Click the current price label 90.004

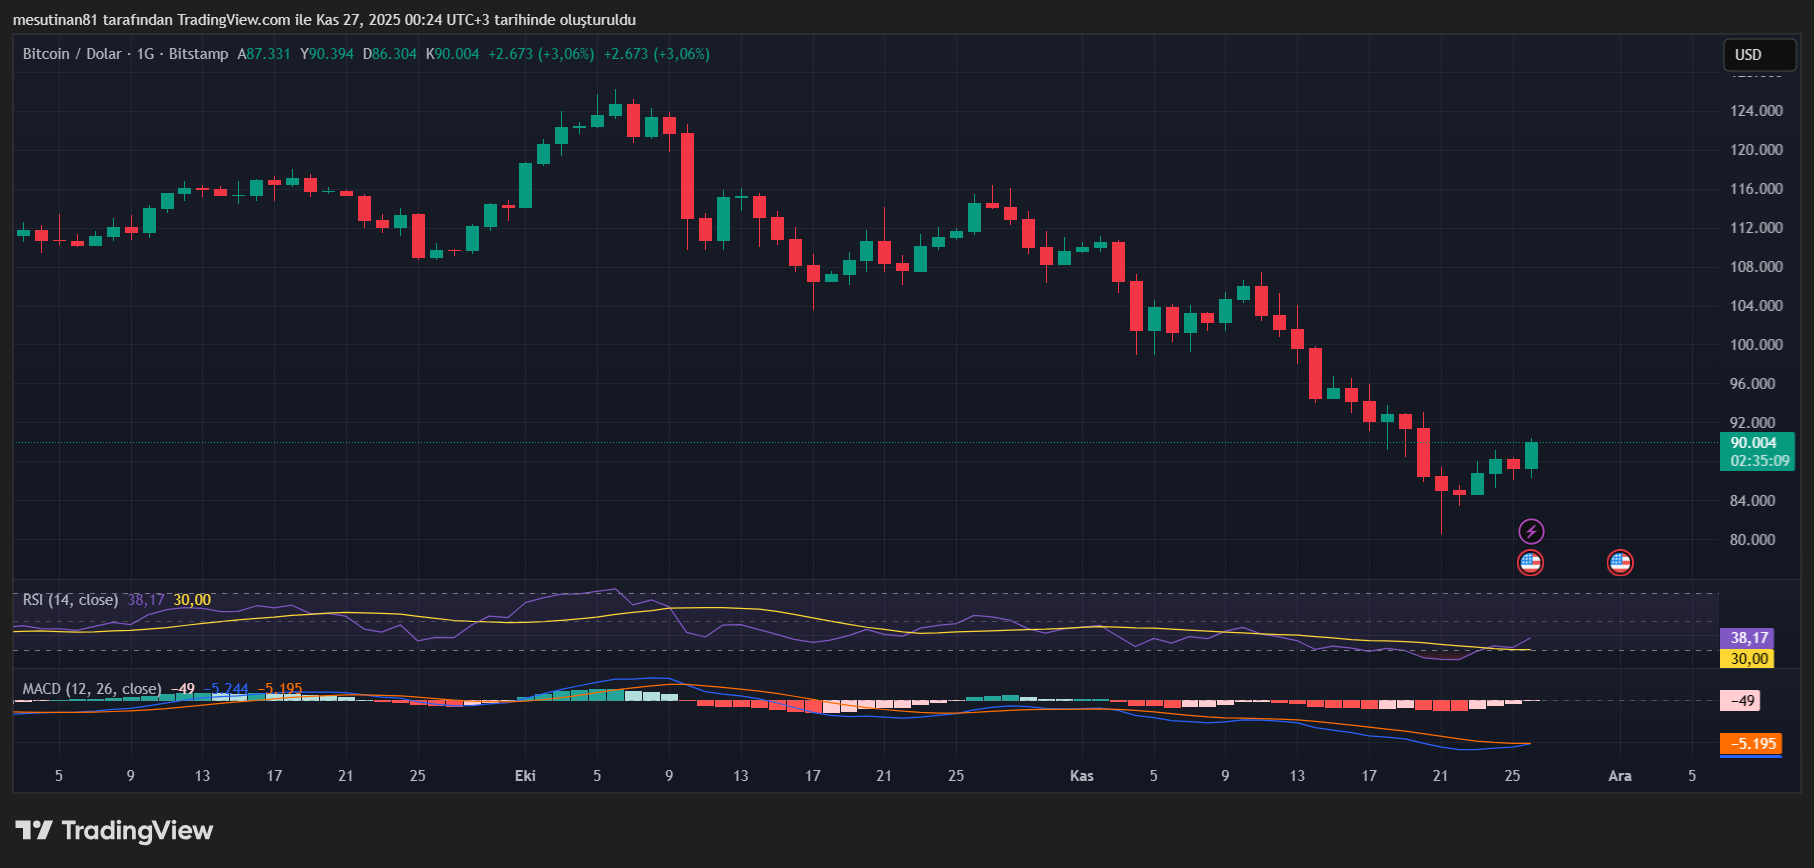tap(1754, 443)
